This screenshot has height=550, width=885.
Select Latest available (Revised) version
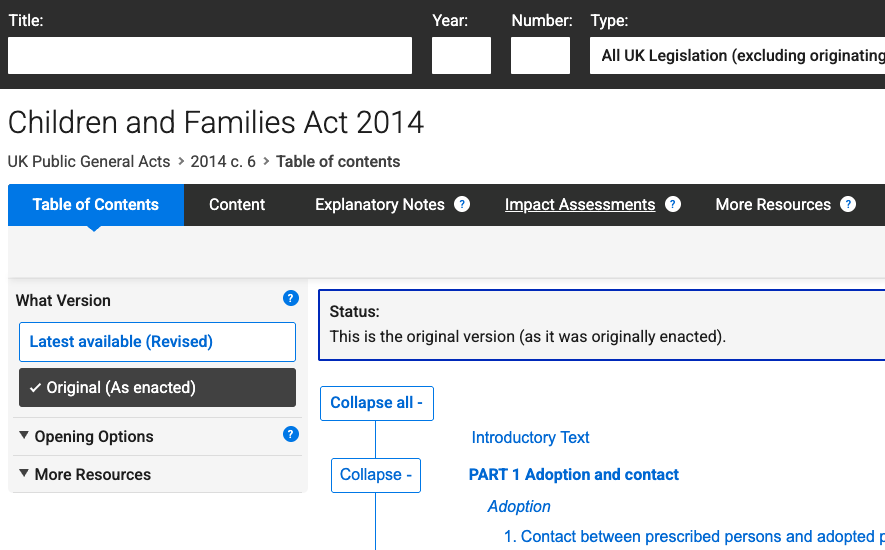coord(157,342)
